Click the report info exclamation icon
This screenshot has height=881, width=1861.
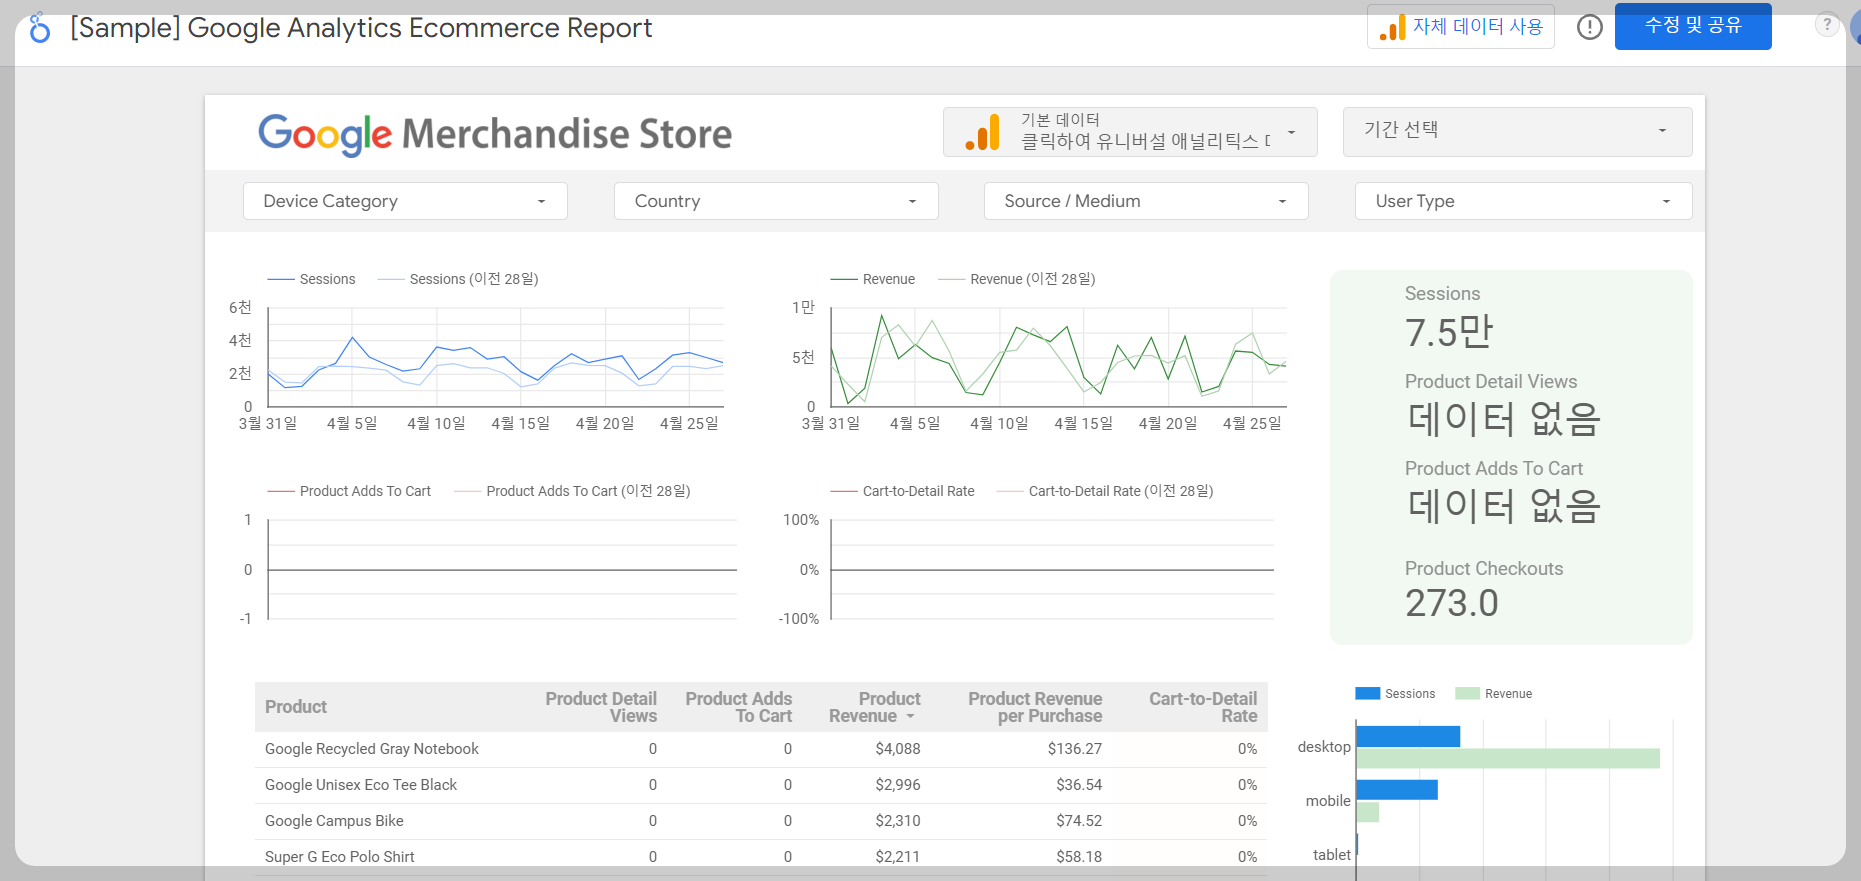pyautogui.click(x=1589, y=27)
